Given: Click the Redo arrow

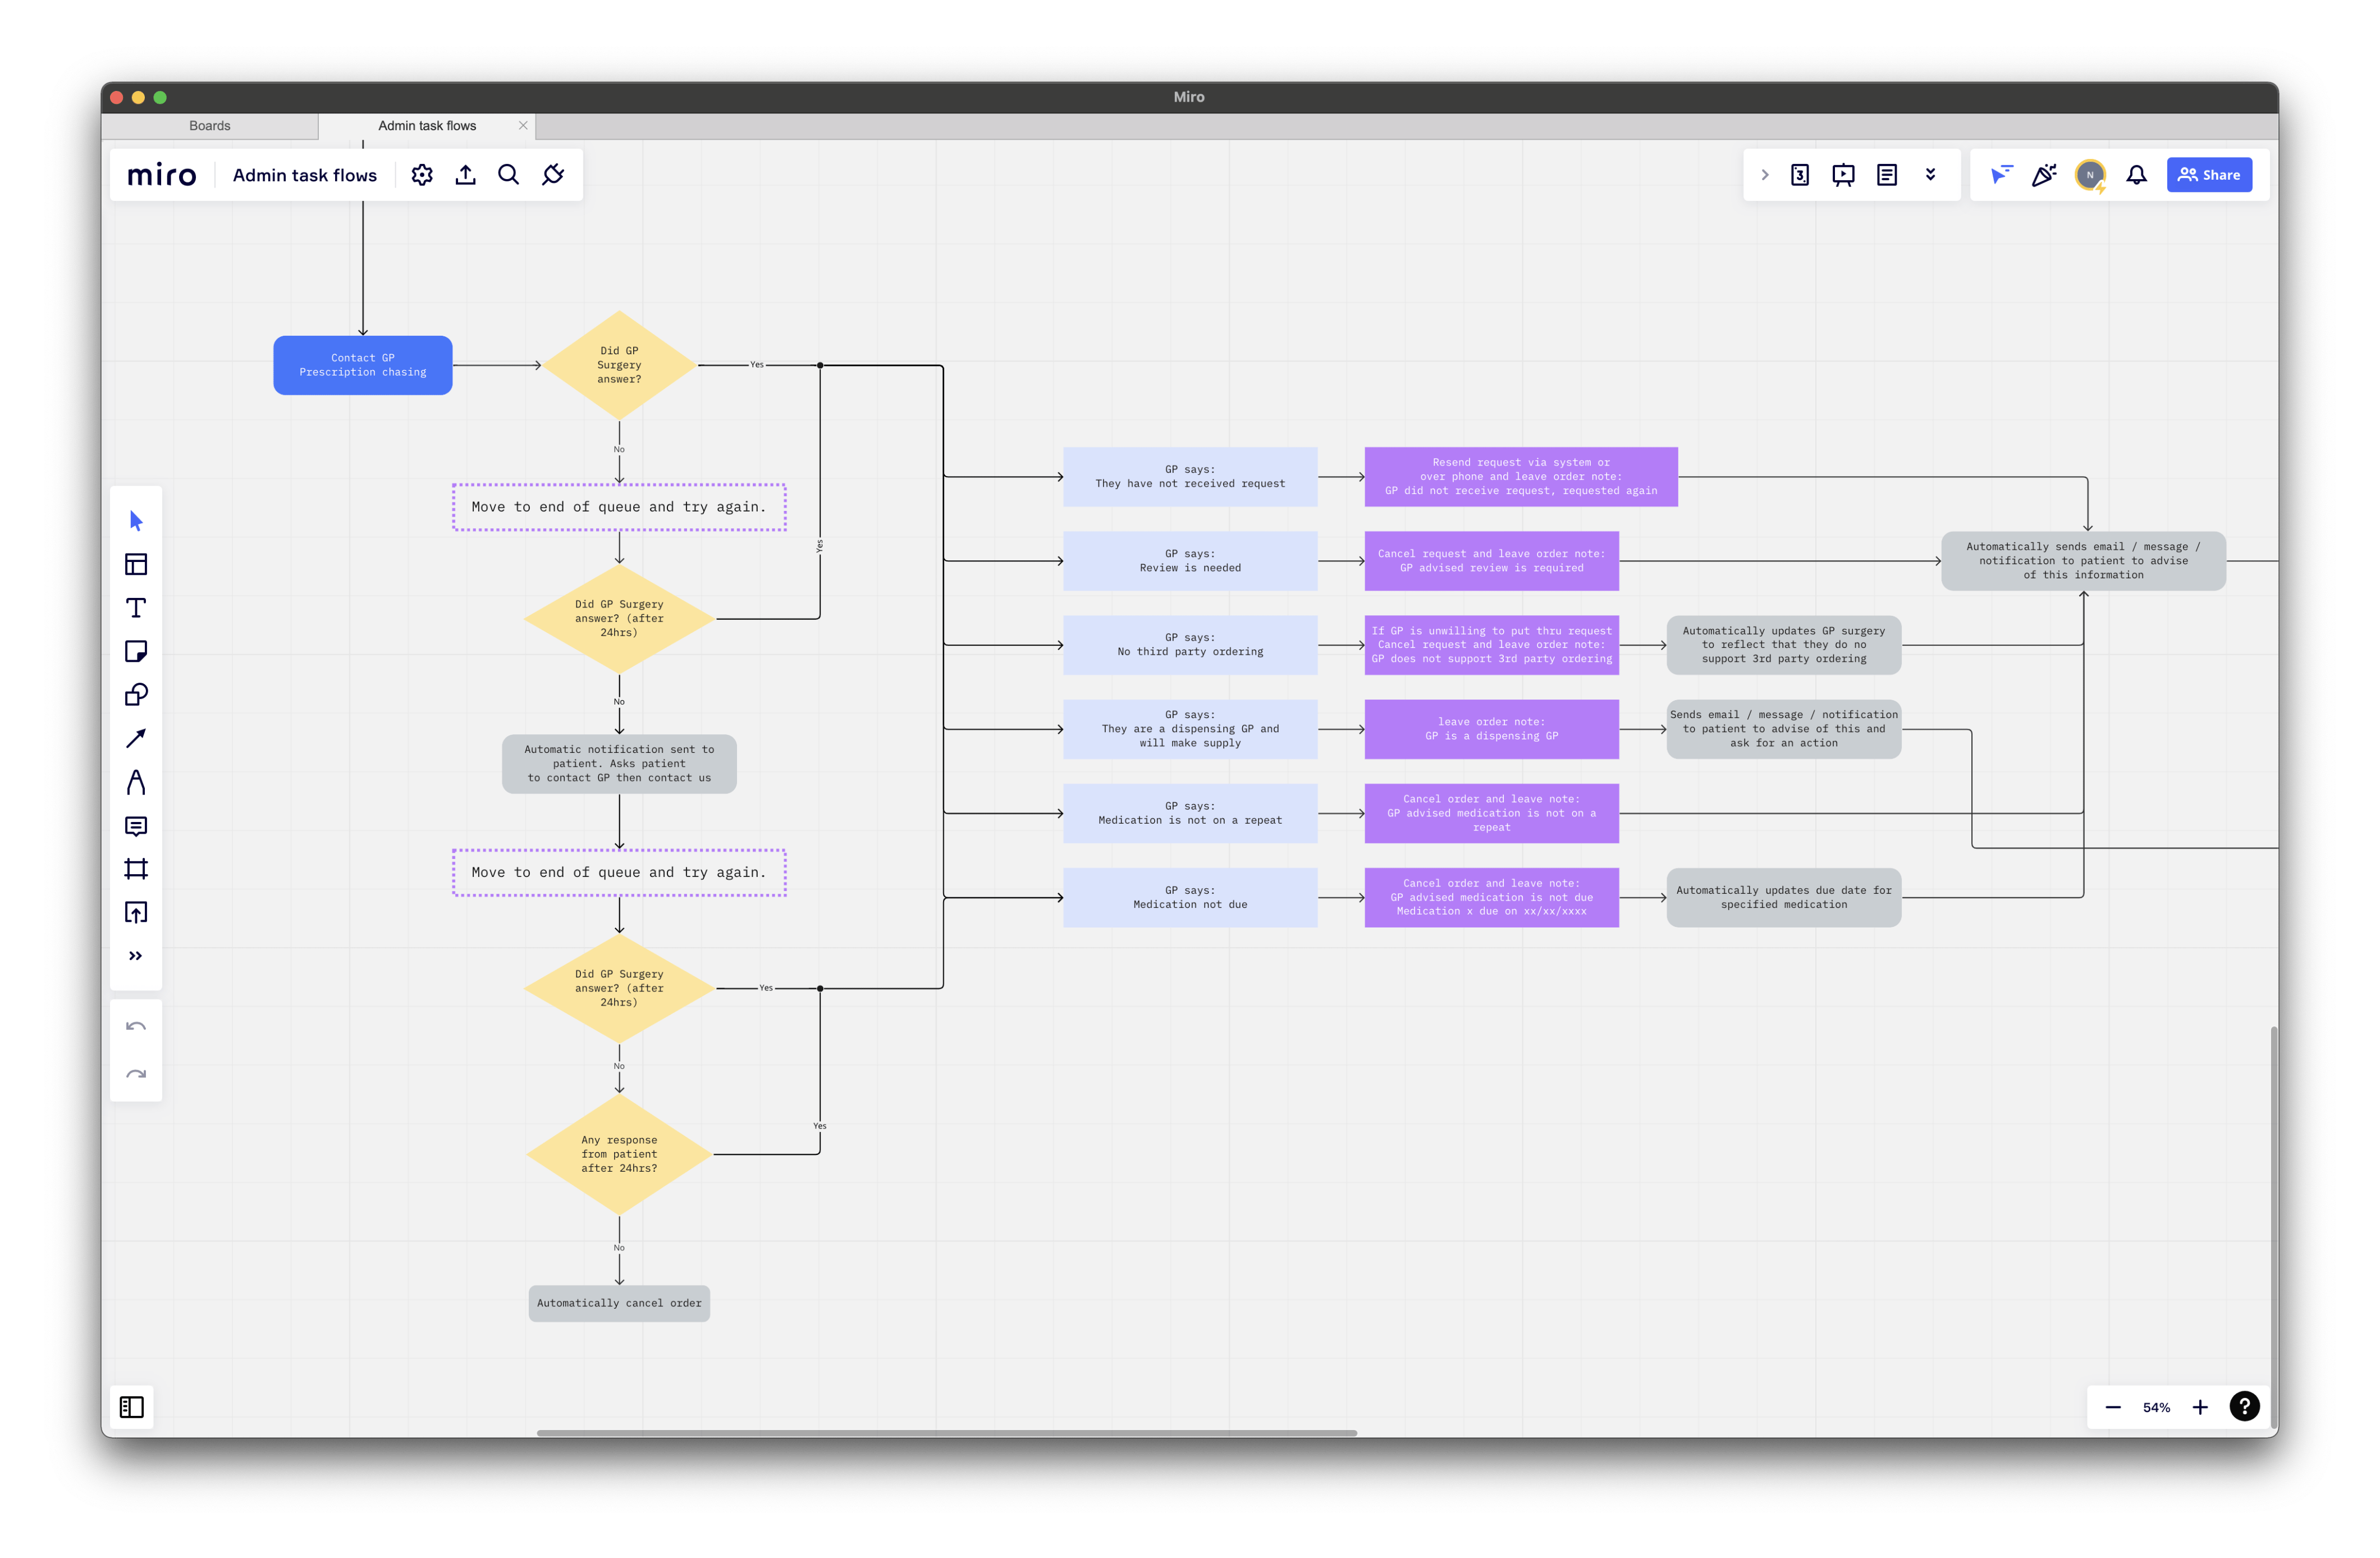Looking at the screenshot, I should tap(136, 1074).
